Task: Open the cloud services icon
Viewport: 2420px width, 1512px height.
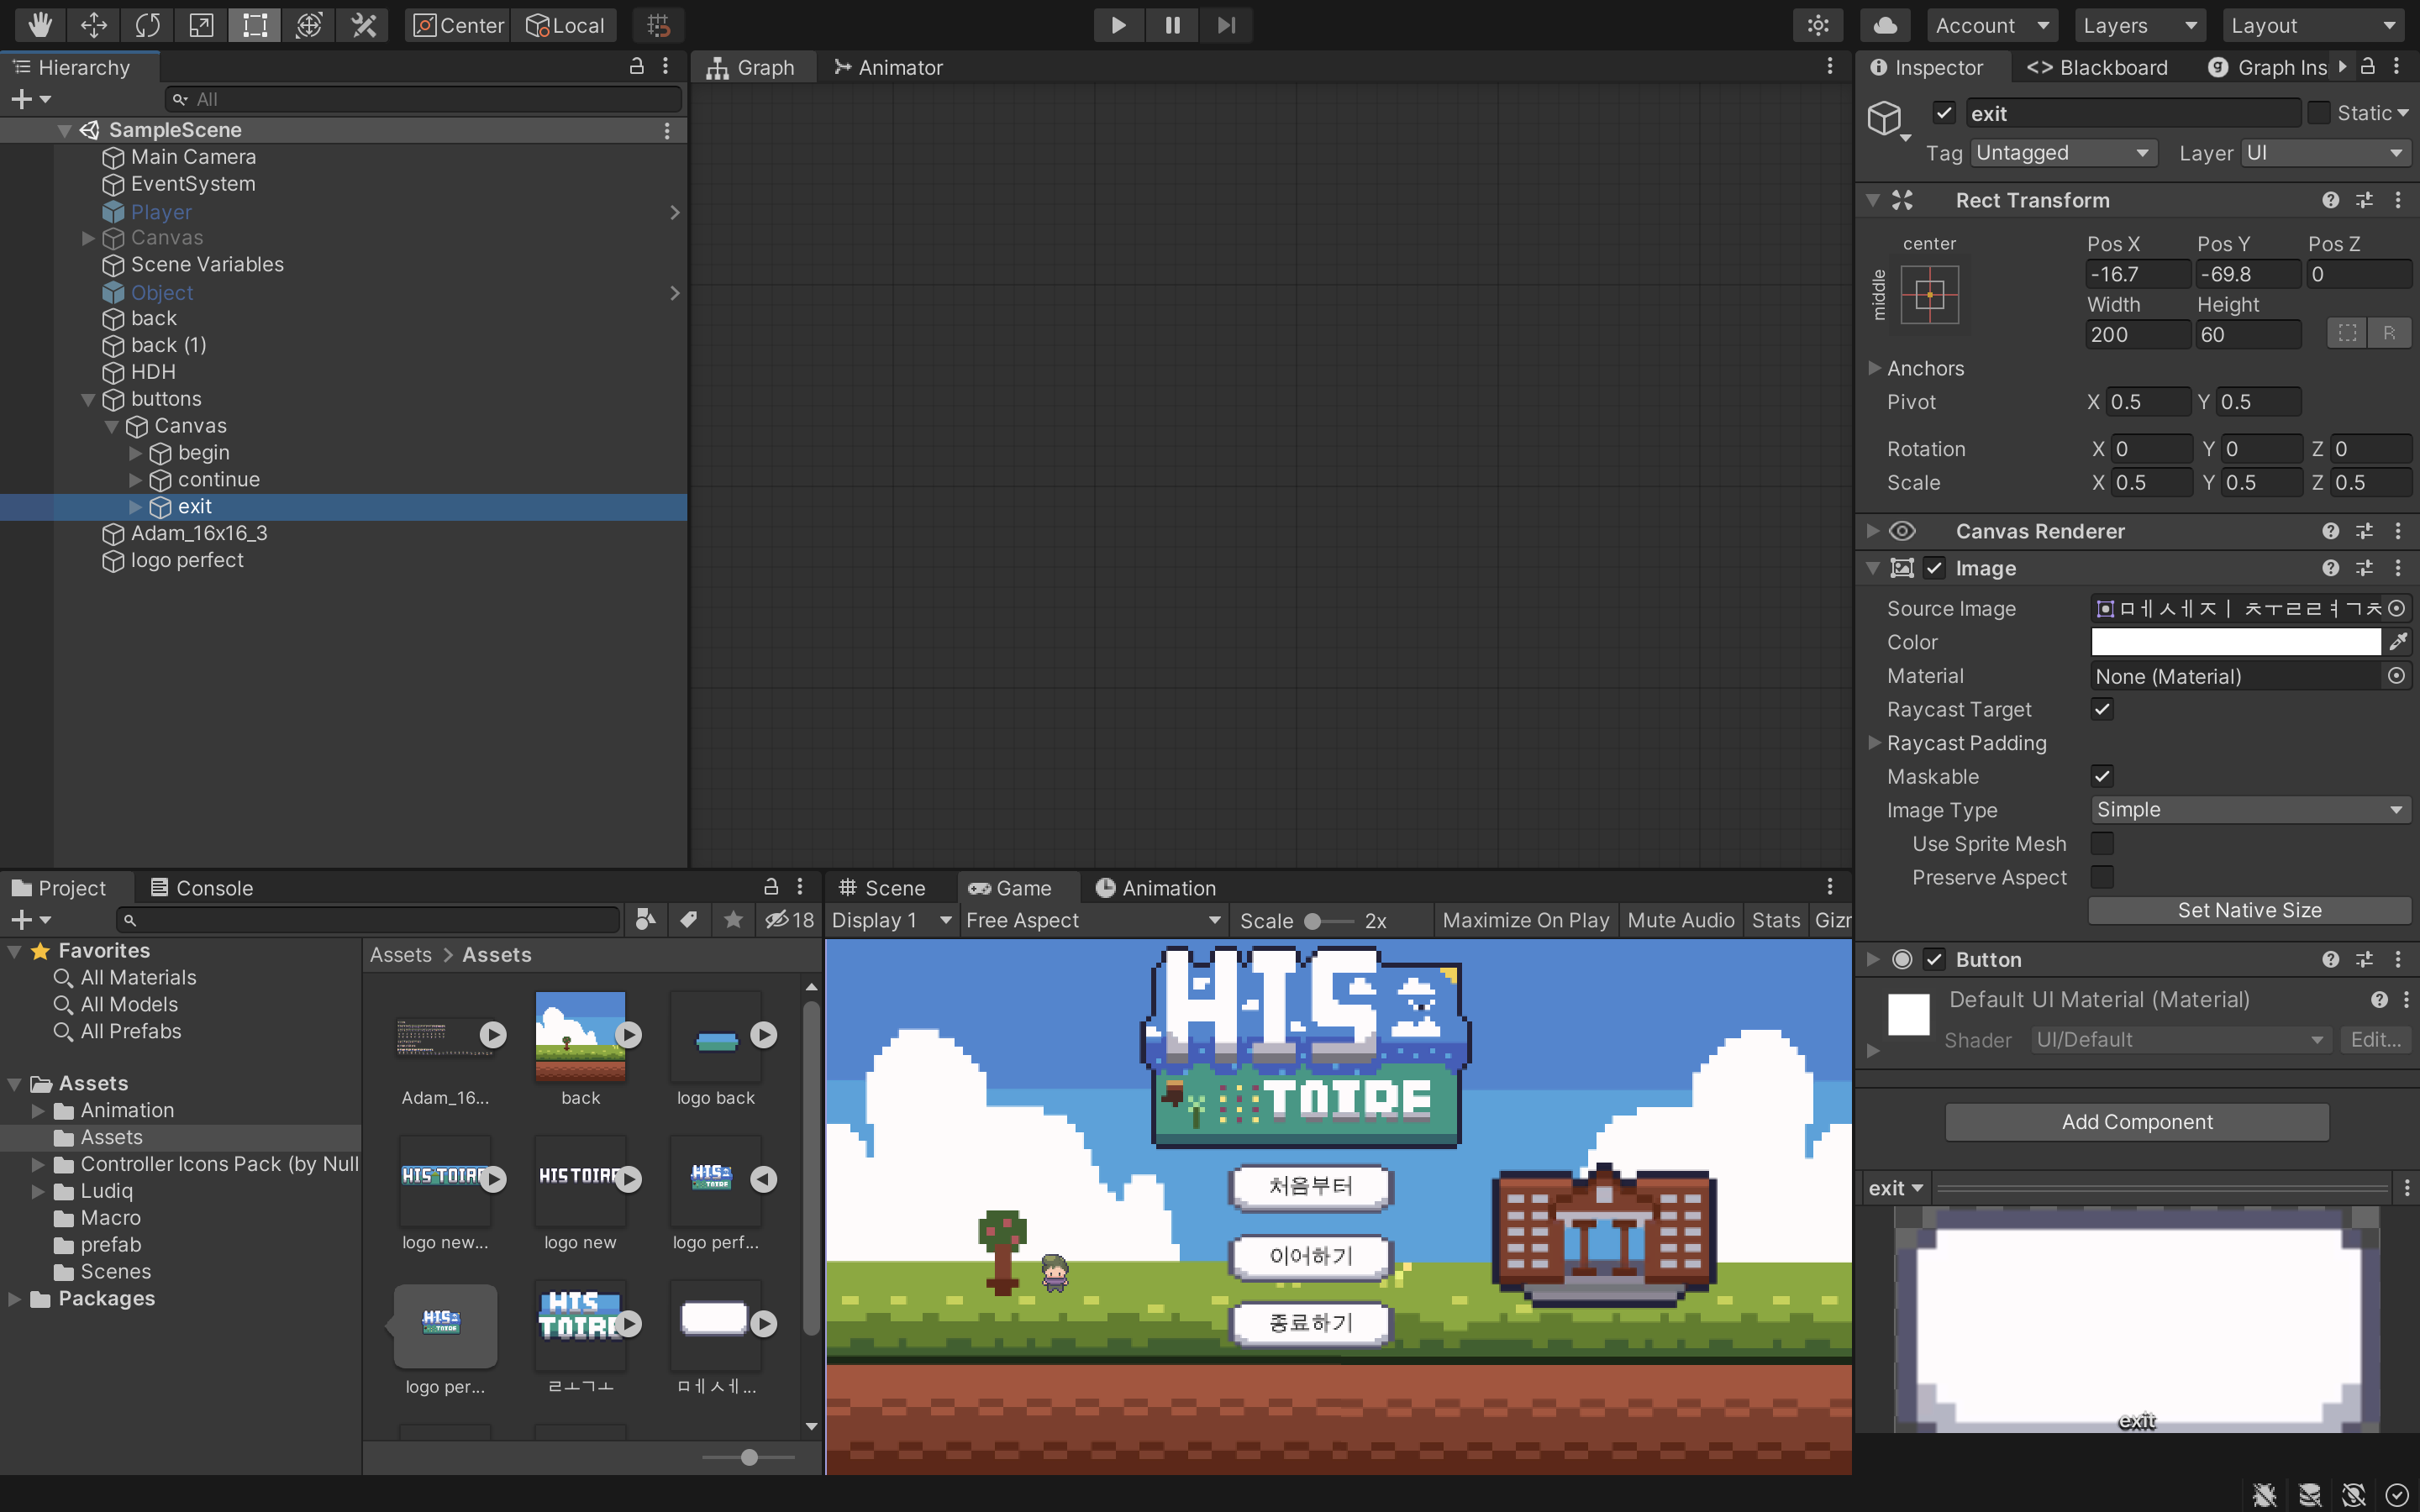Action: pos(1885,25)
